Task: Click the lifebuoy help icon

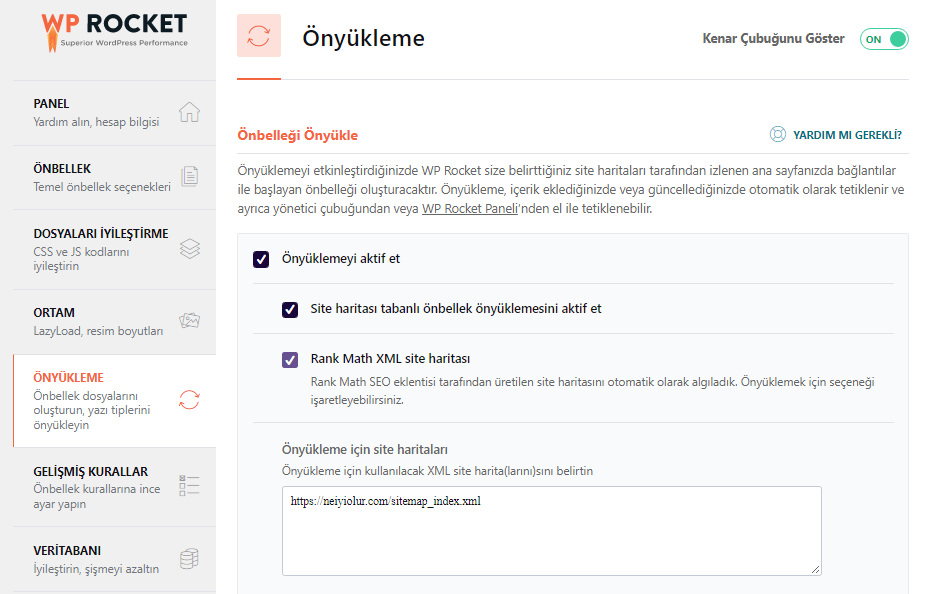Action: (778, 134)
